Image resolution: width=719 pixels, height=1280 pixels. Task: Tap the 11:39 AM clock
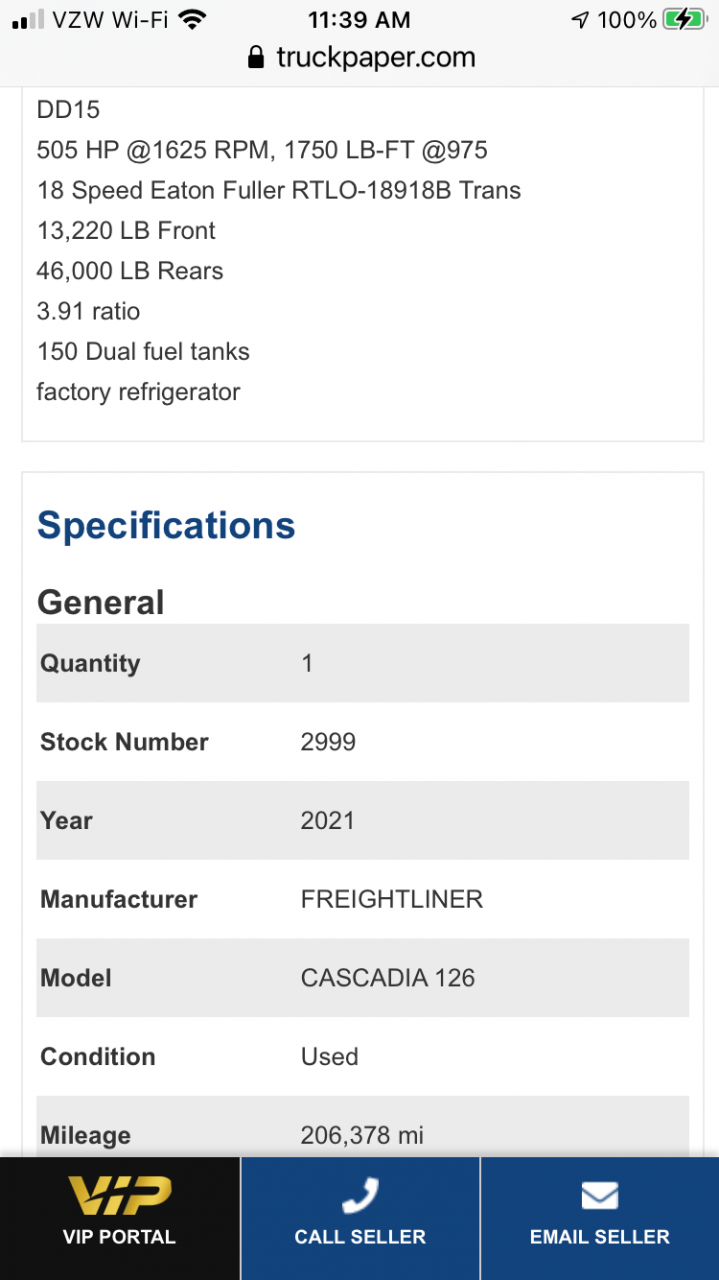(359, 19)
